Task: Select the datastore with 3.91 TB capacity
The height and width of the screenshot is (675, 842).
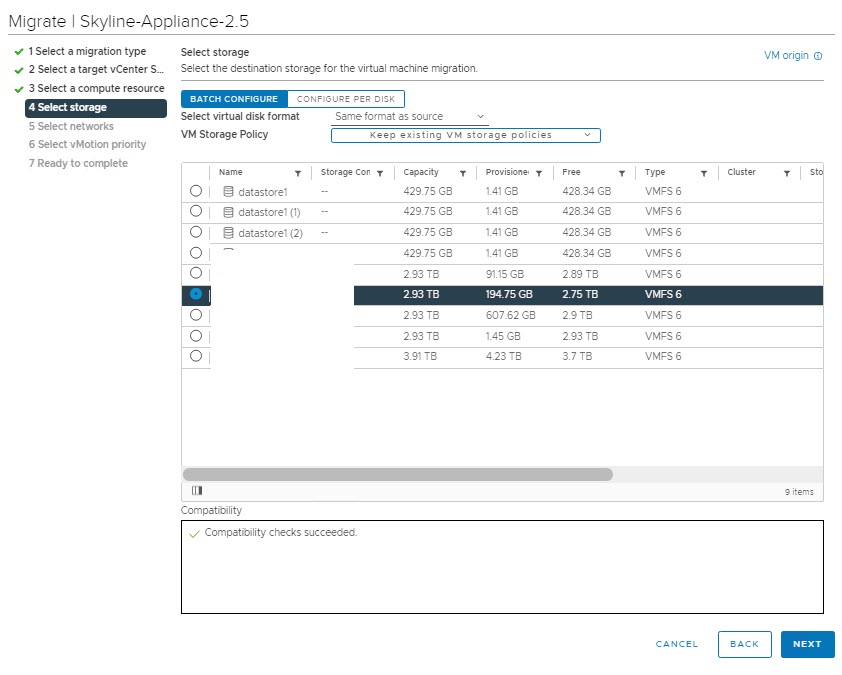Action: coord(196,356)
